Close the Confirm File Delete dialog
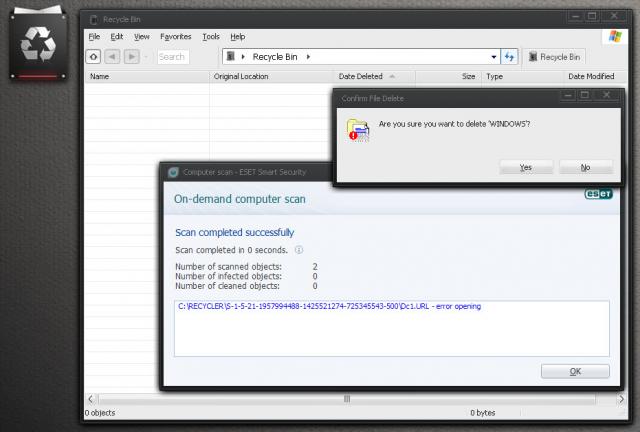This screenshot has height=432, width=640. click(x=607, y=95)
